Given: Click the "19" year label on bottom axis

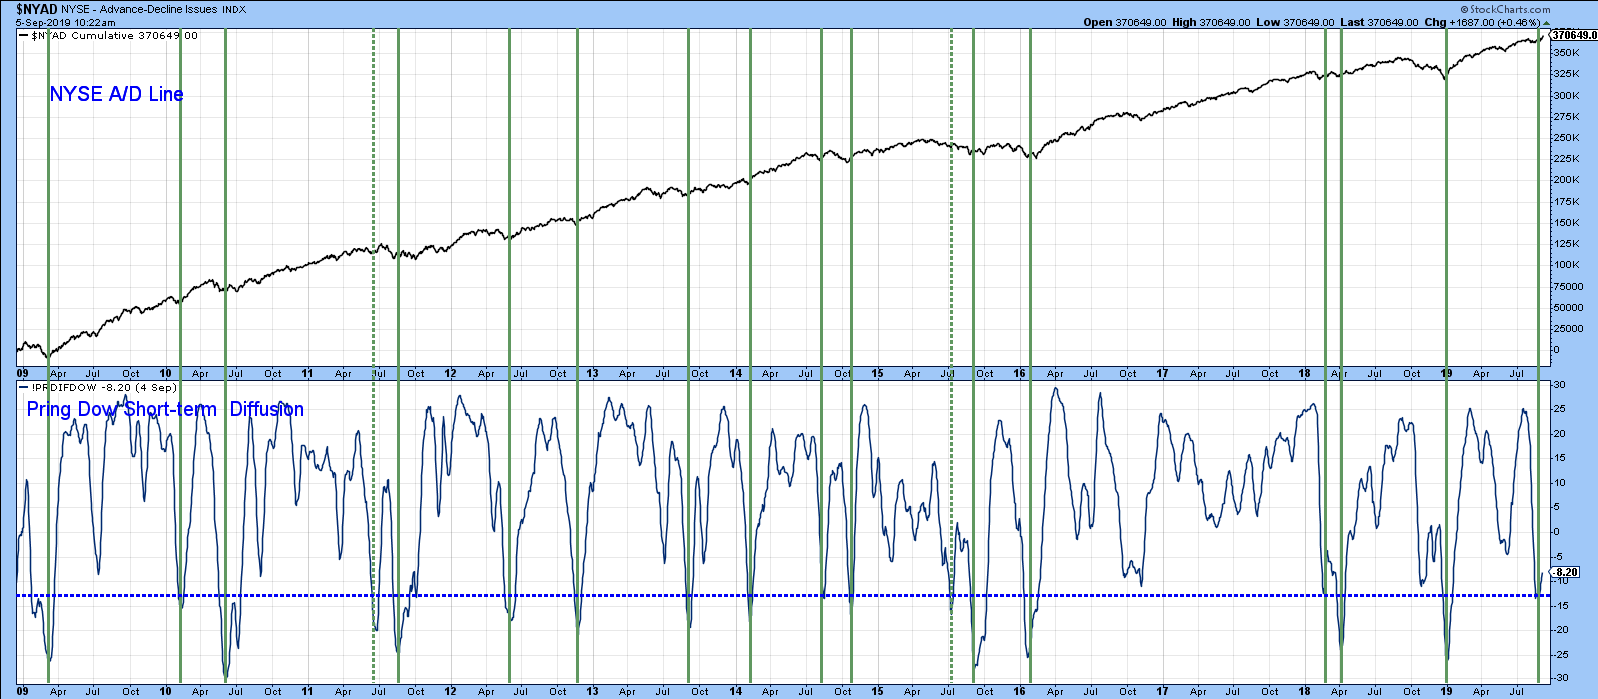Looking at the screenshot, I should click(x=1446, y=691).
